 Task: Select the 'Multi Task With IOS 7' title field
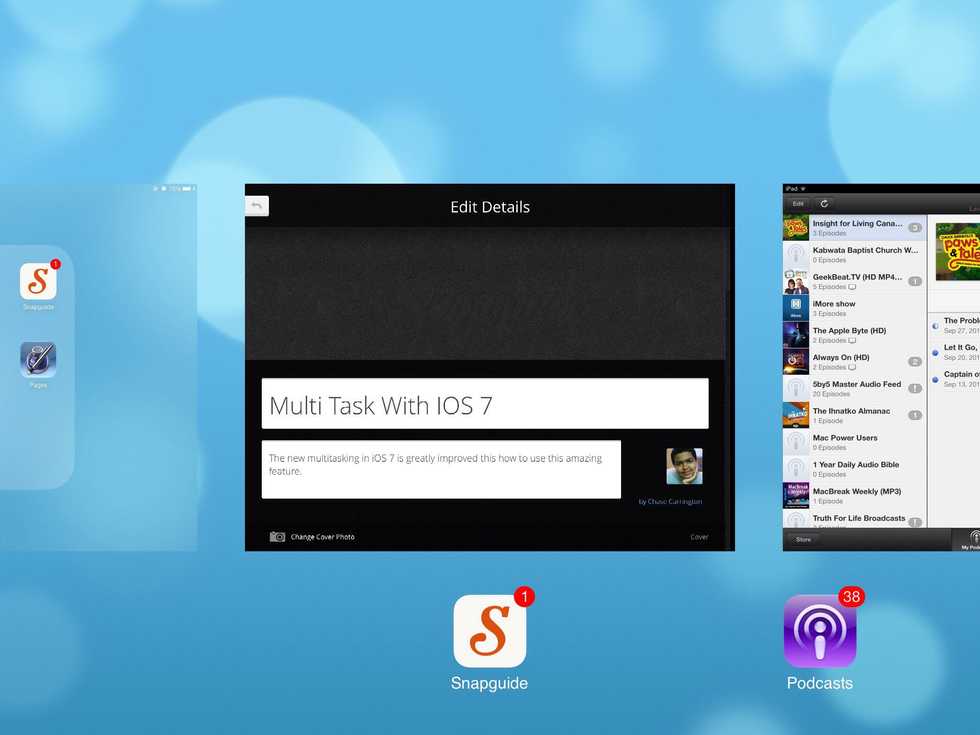click(x=485, y=404)
